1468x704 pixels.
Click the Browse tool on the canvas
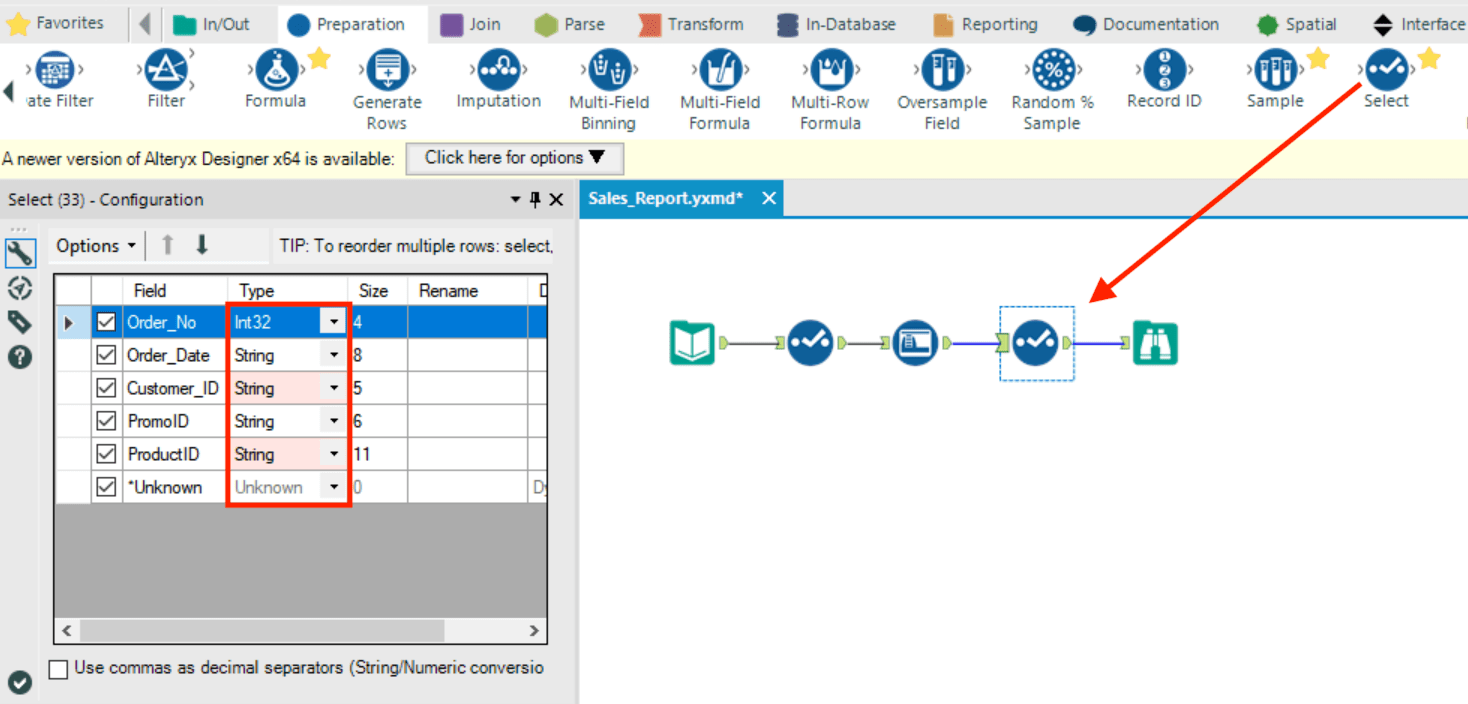click(1155, 342)
